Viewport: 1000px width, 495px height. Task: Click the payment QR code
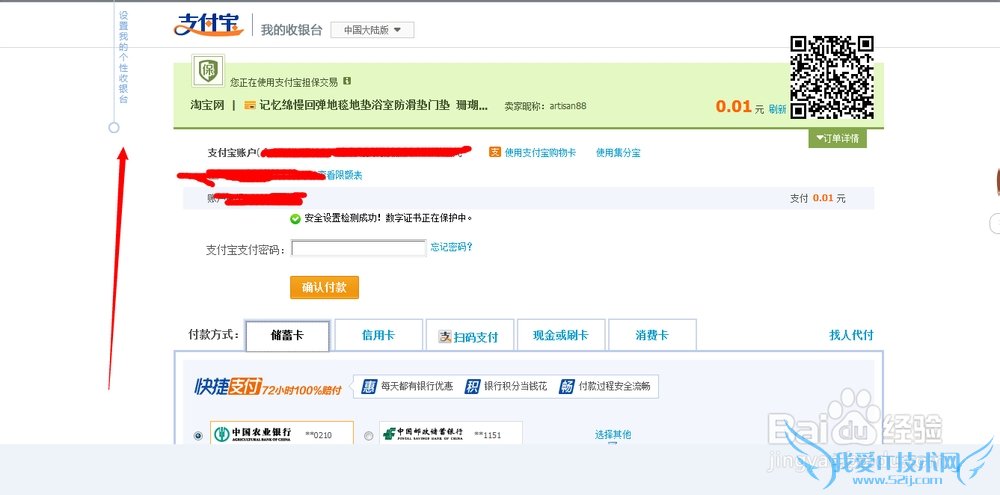coord(832,77)
